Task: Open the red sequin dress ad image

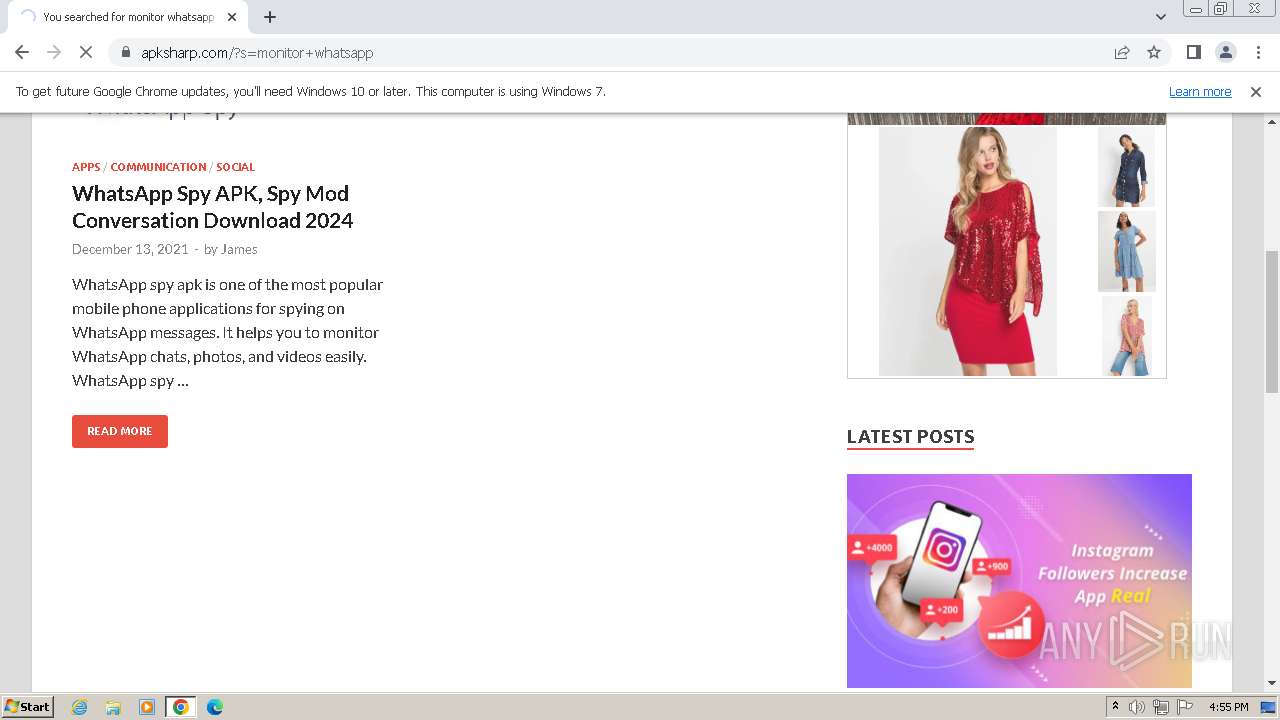Action: pyautogui.click(x=968, y=251)
